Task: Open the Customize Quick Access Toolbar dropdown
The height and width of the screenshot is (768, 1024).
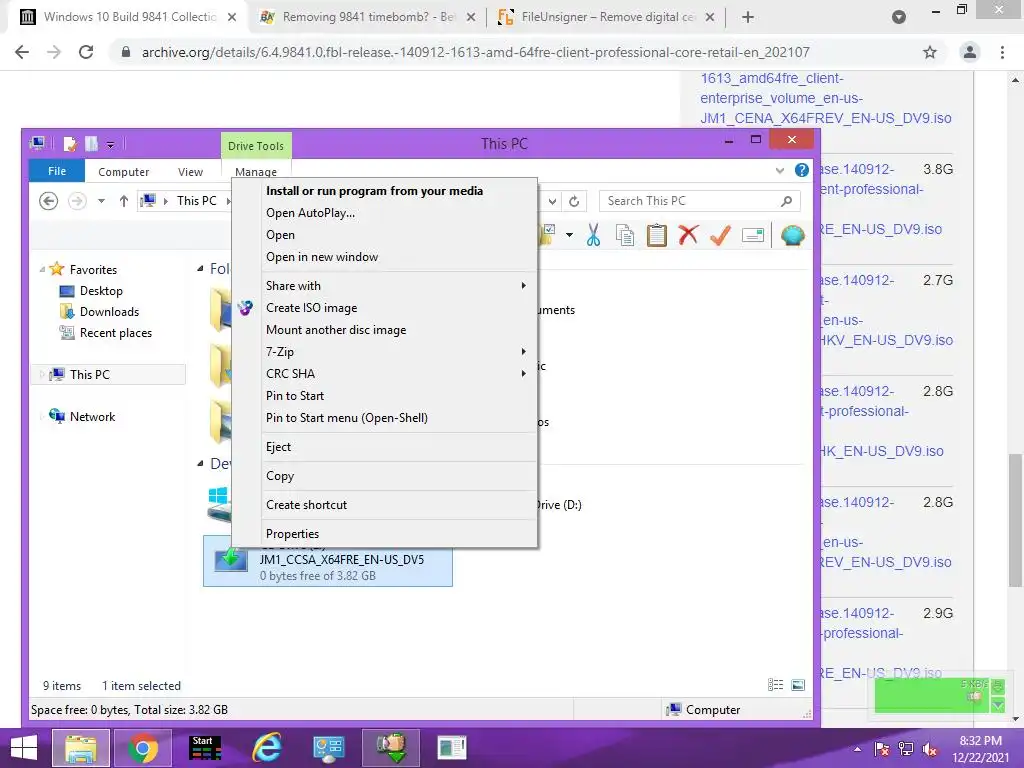Action: pyautogui.click(x=110, y=144)
